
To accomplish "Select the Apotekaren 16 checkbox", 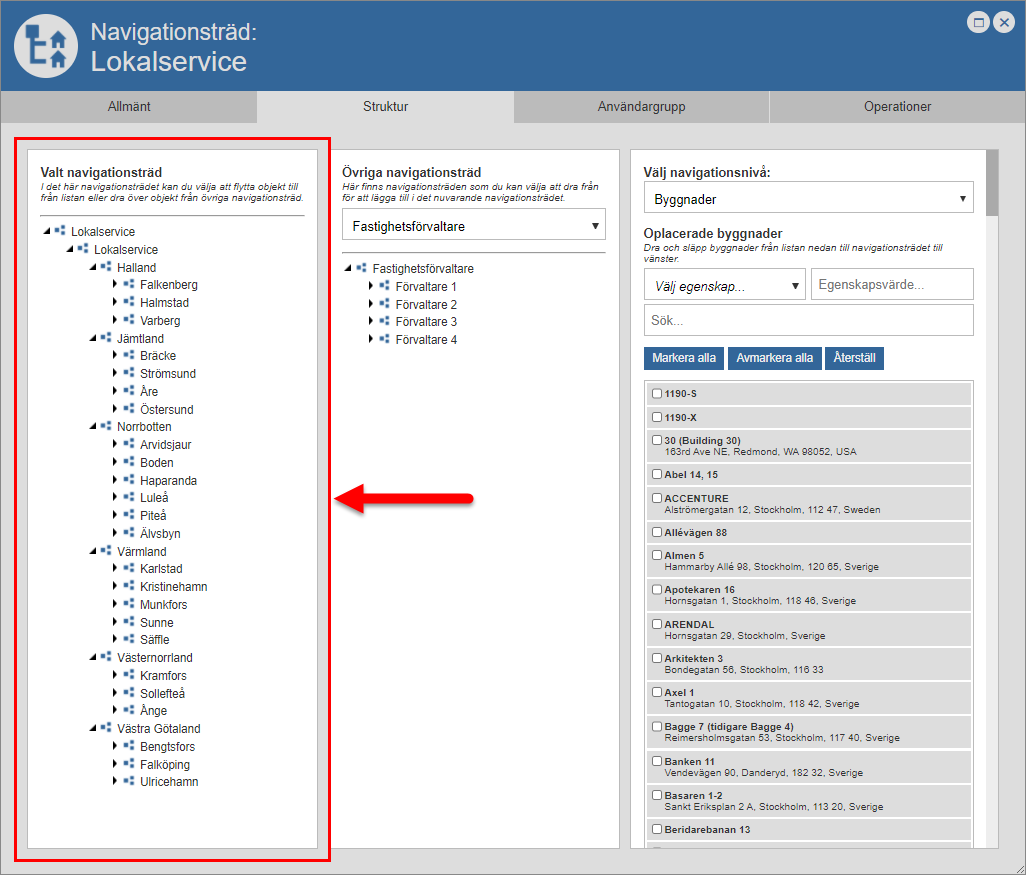I will tap(657, 590).
